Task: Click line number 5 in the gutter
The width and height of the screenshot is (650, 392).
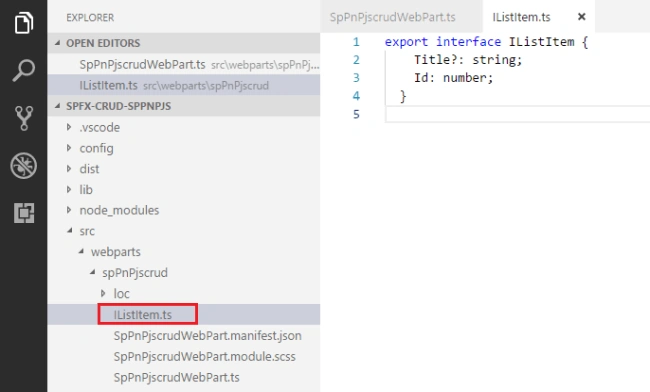Action: tap(356, 114)
